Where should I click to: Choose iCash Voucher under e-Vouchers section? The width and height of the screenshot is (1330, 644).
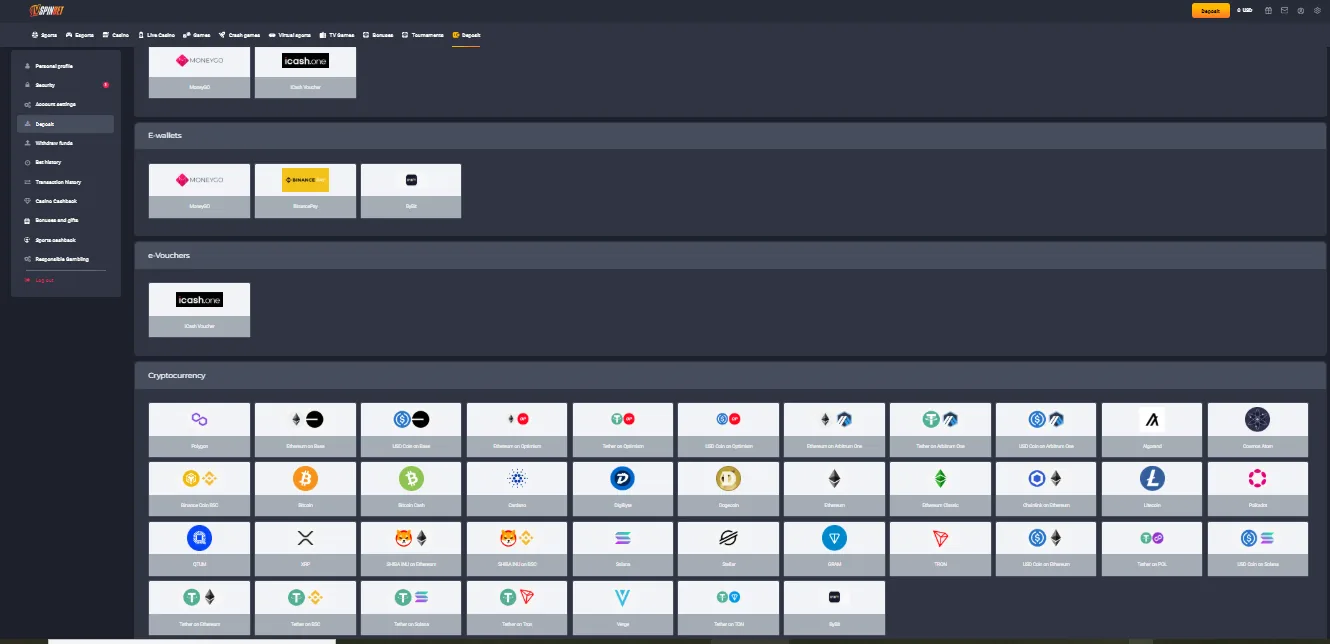[x=199, y=310]
